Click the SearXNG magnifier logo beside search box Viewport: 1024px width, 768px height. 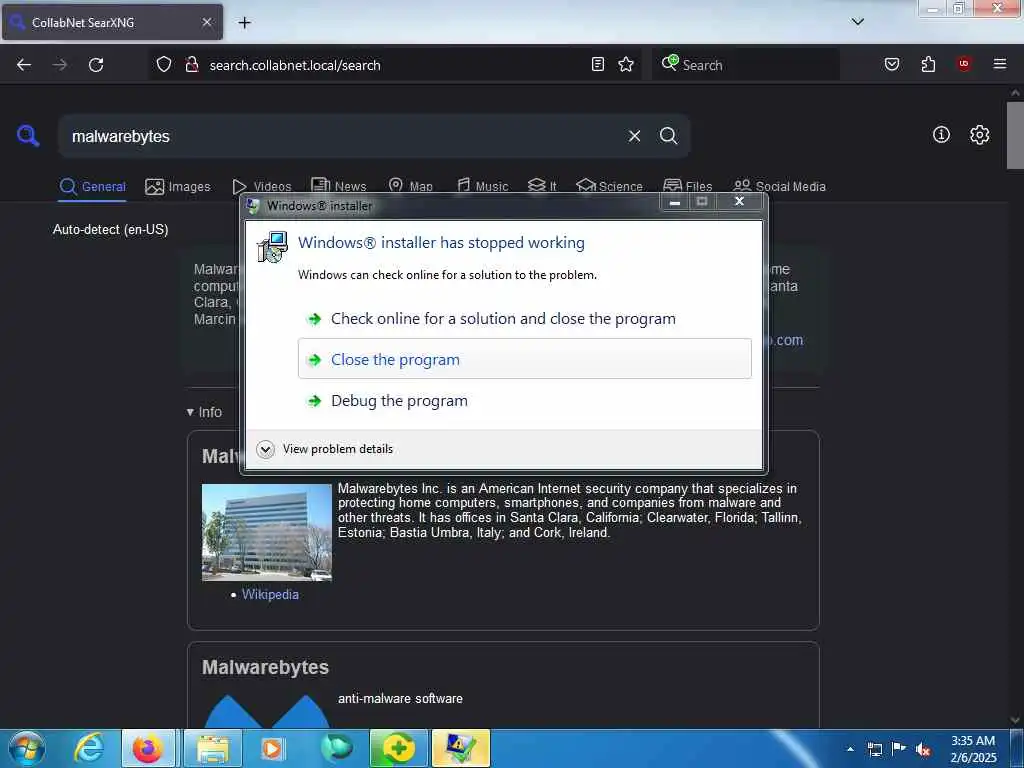pos(28,136)
